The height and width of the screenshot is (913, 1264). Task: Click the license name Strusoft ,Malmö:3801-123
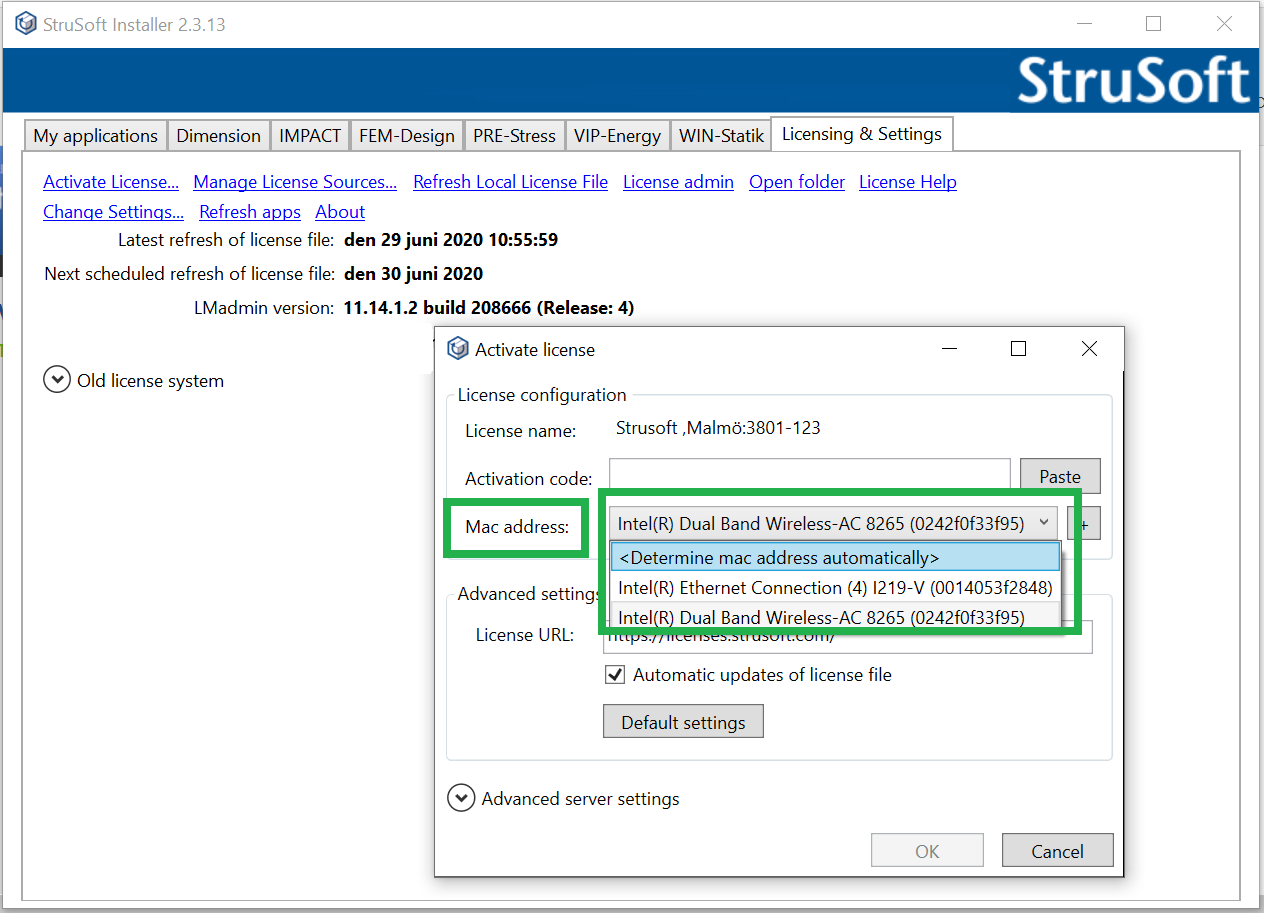coord(718,428)
